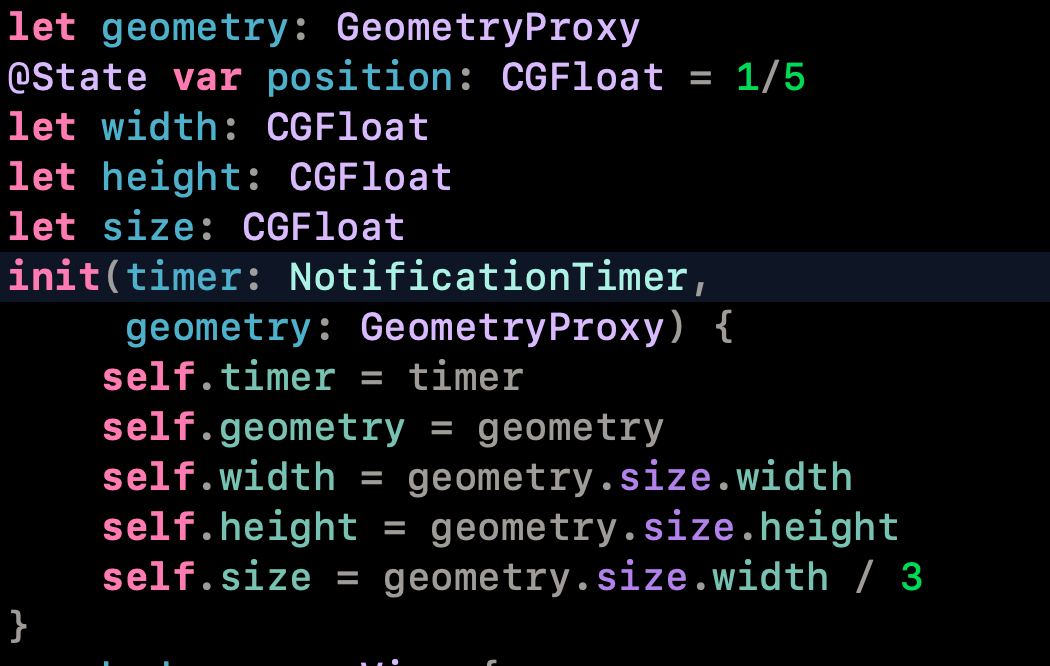The image size is (1050, 666).
Task: Click 'height' in let height declaration
Action: click(x=171, y=178)
